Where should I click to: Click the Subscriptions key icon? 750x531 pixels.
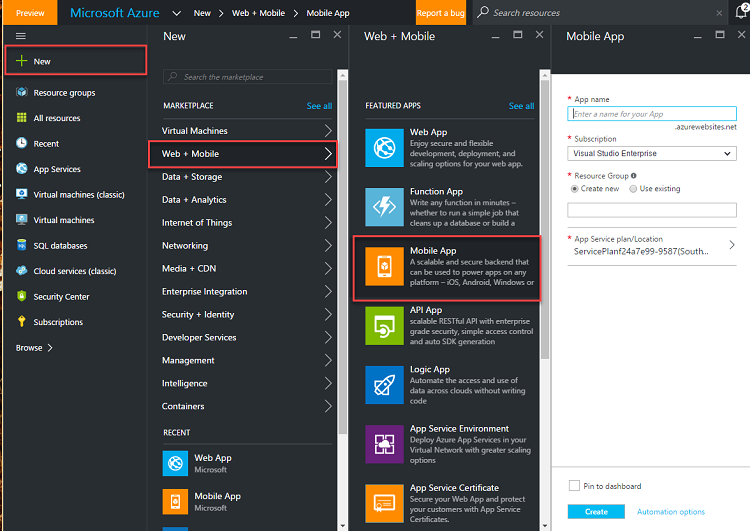coord(22,321)
